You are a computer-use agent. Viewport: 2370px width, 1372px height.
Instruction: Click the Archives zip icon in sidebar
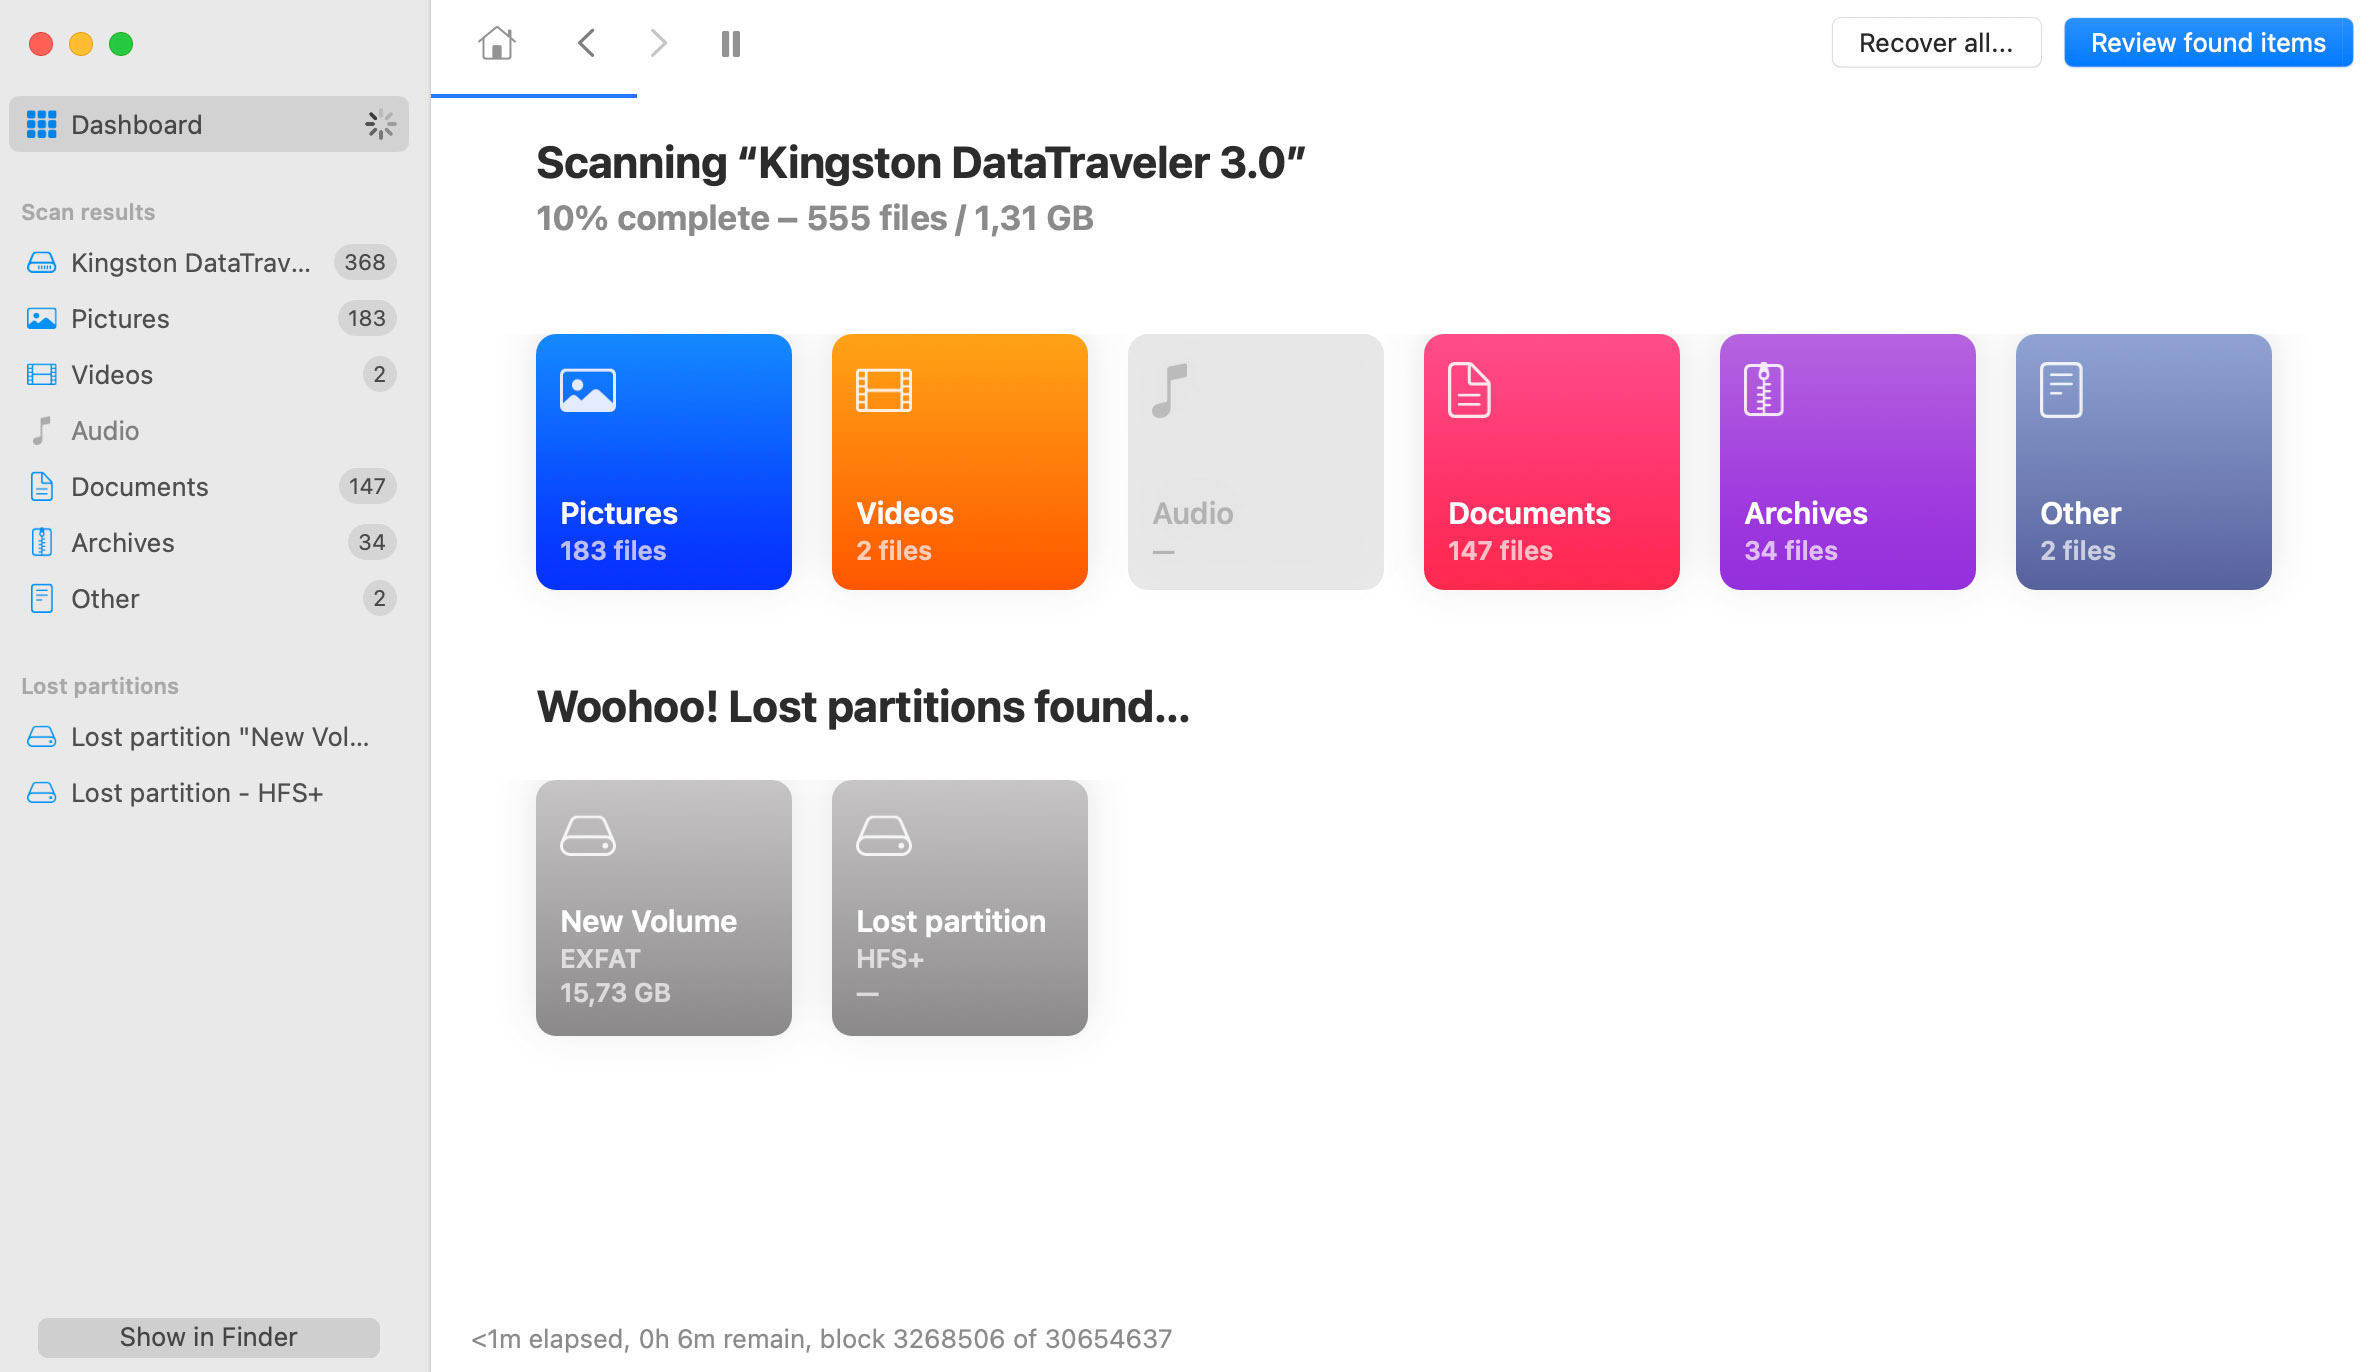[41, 542]
